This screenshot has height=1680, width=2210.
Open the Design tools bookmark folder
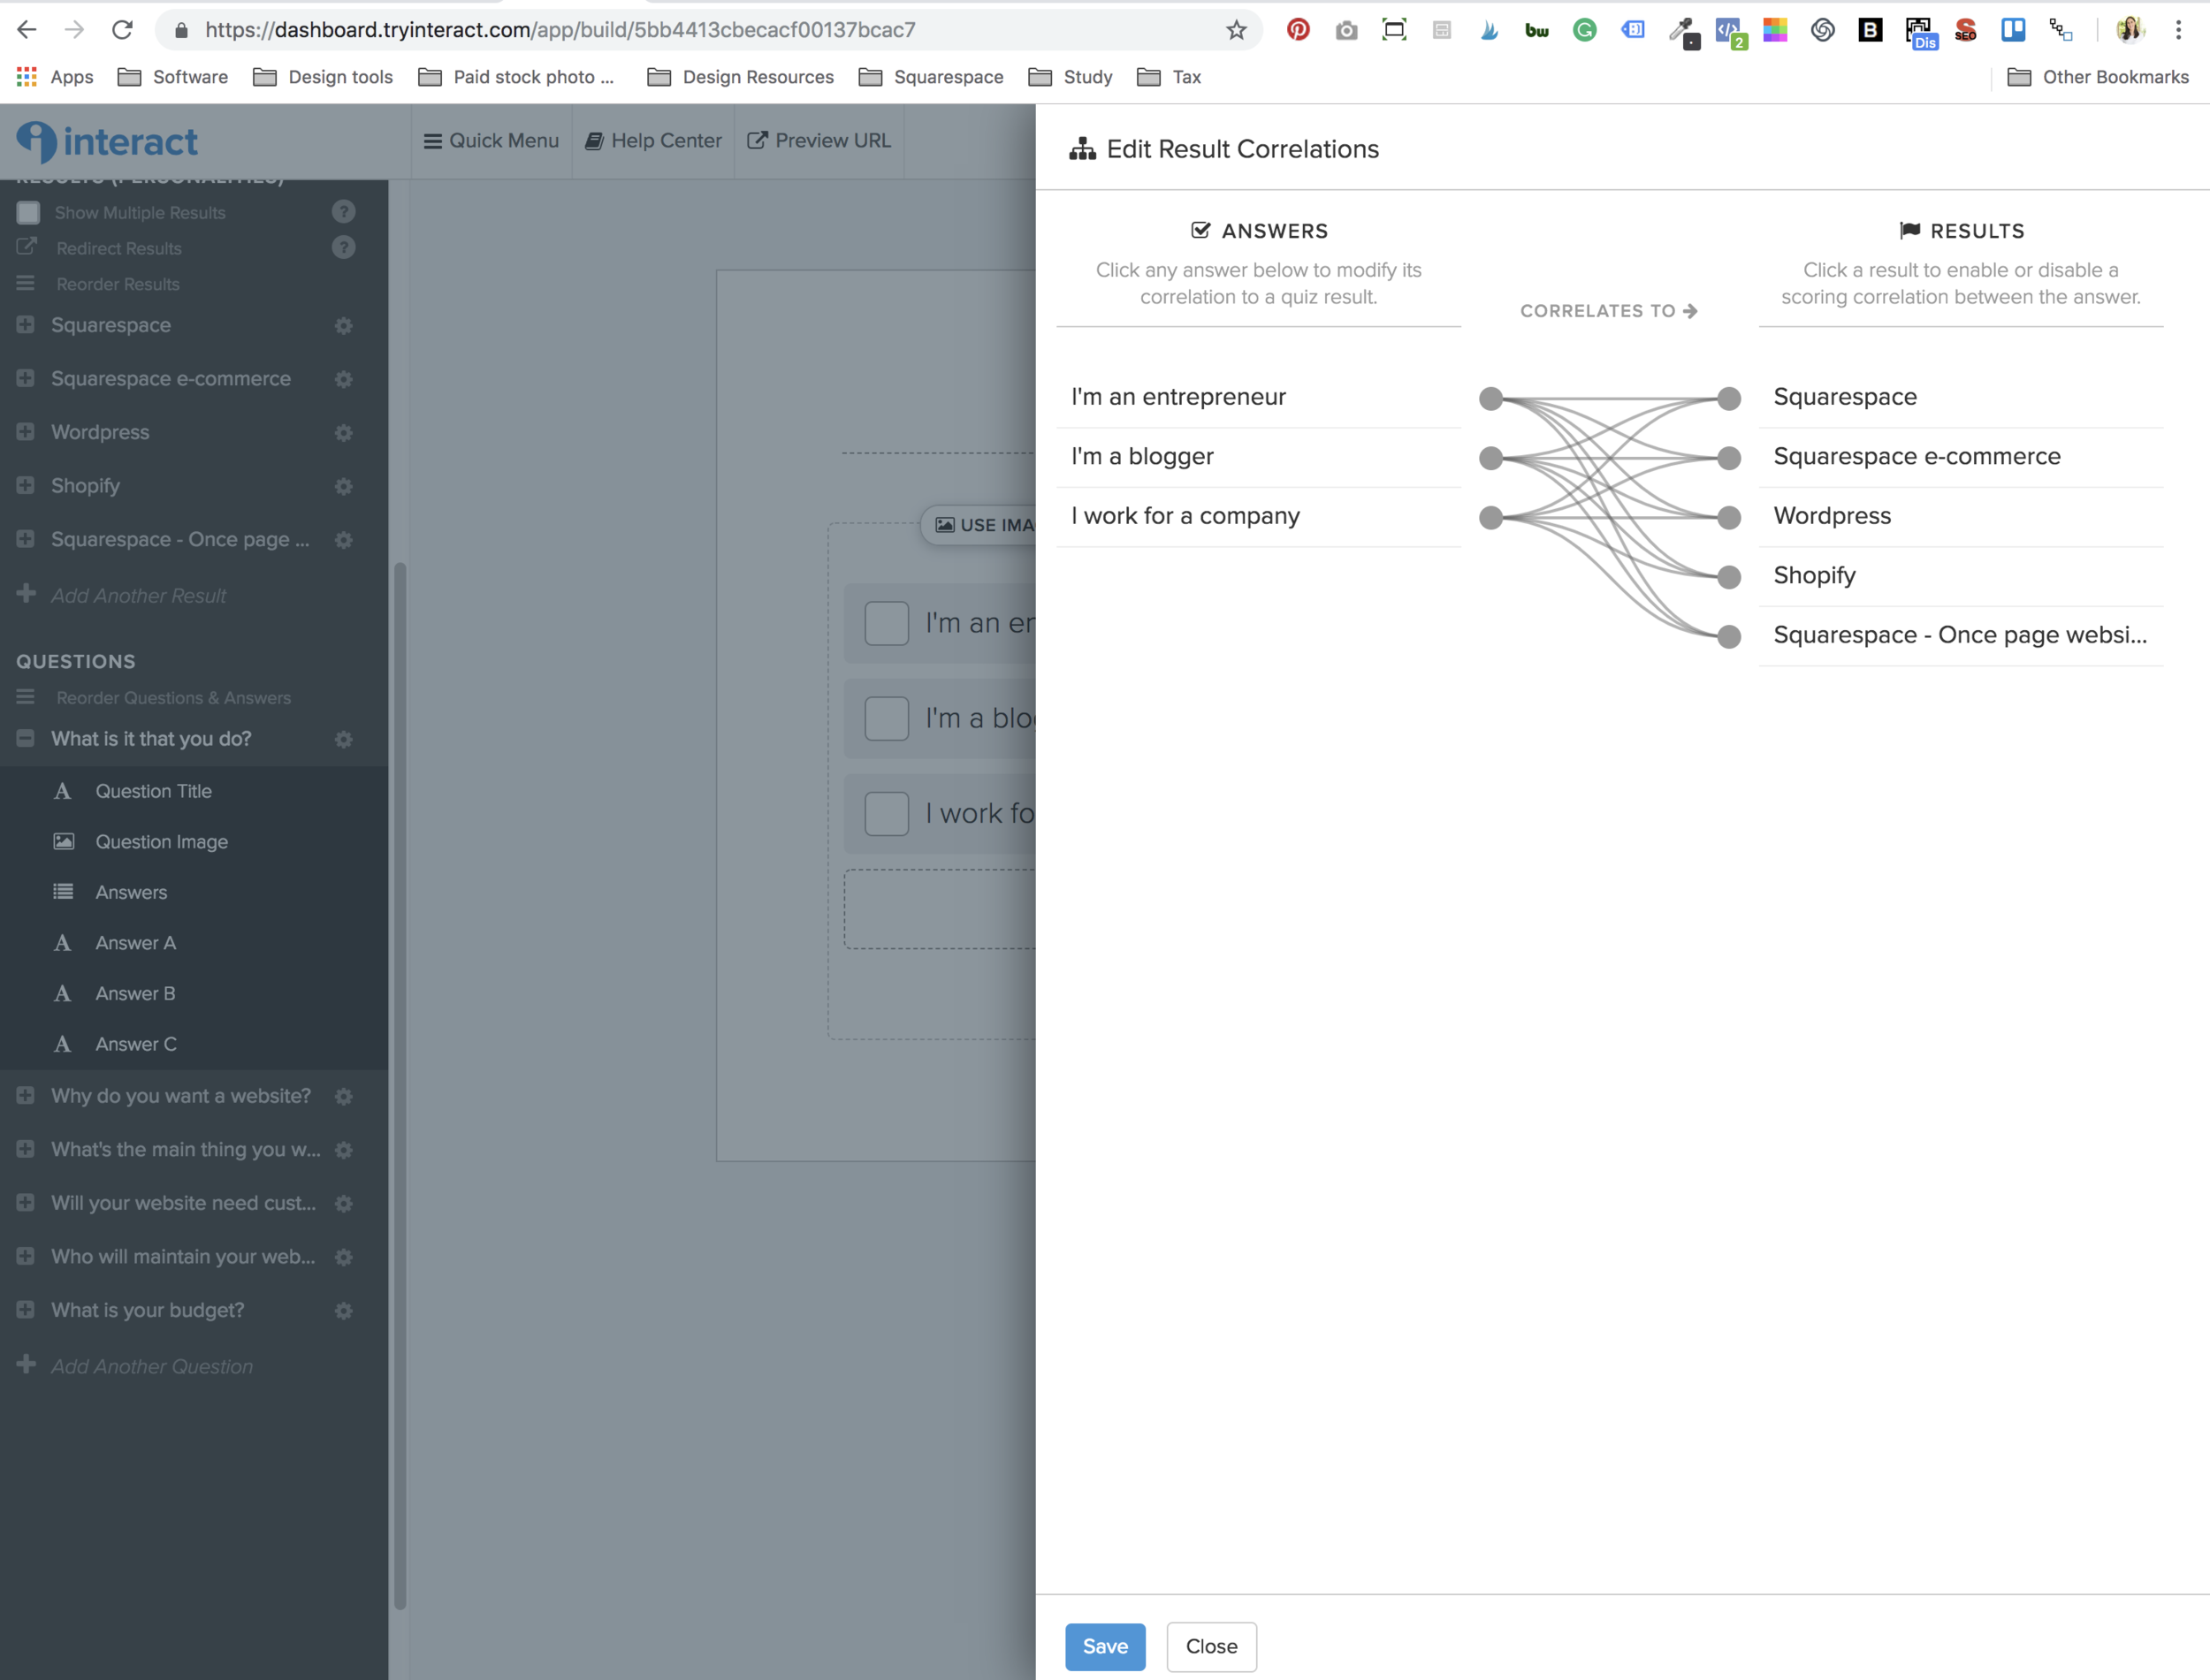(322, 77)
